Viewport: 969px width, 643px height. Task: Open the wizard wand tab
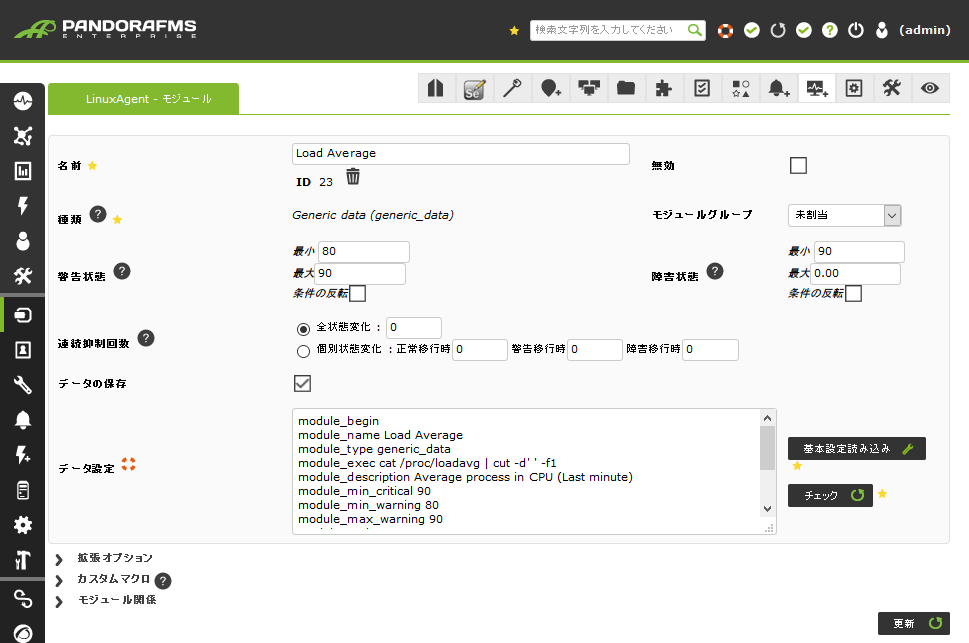512,88
